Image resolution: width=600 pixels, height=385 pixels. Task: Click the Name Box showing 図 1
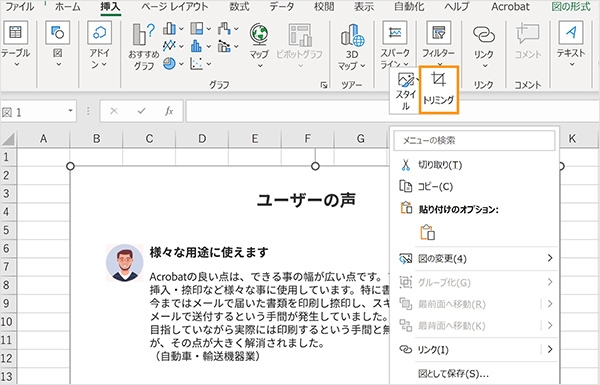(x=34, y=111)
